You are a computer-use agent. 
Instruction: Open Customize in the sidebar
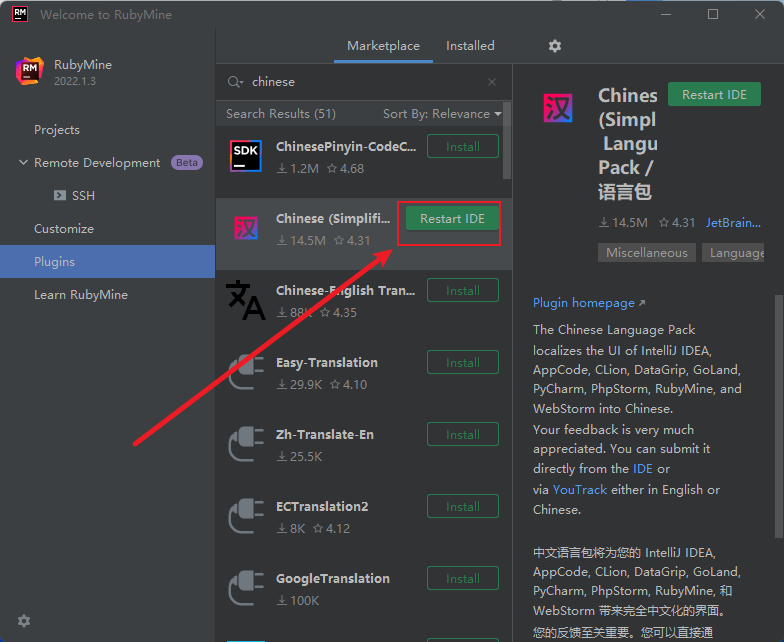click(x=64, y=229)
